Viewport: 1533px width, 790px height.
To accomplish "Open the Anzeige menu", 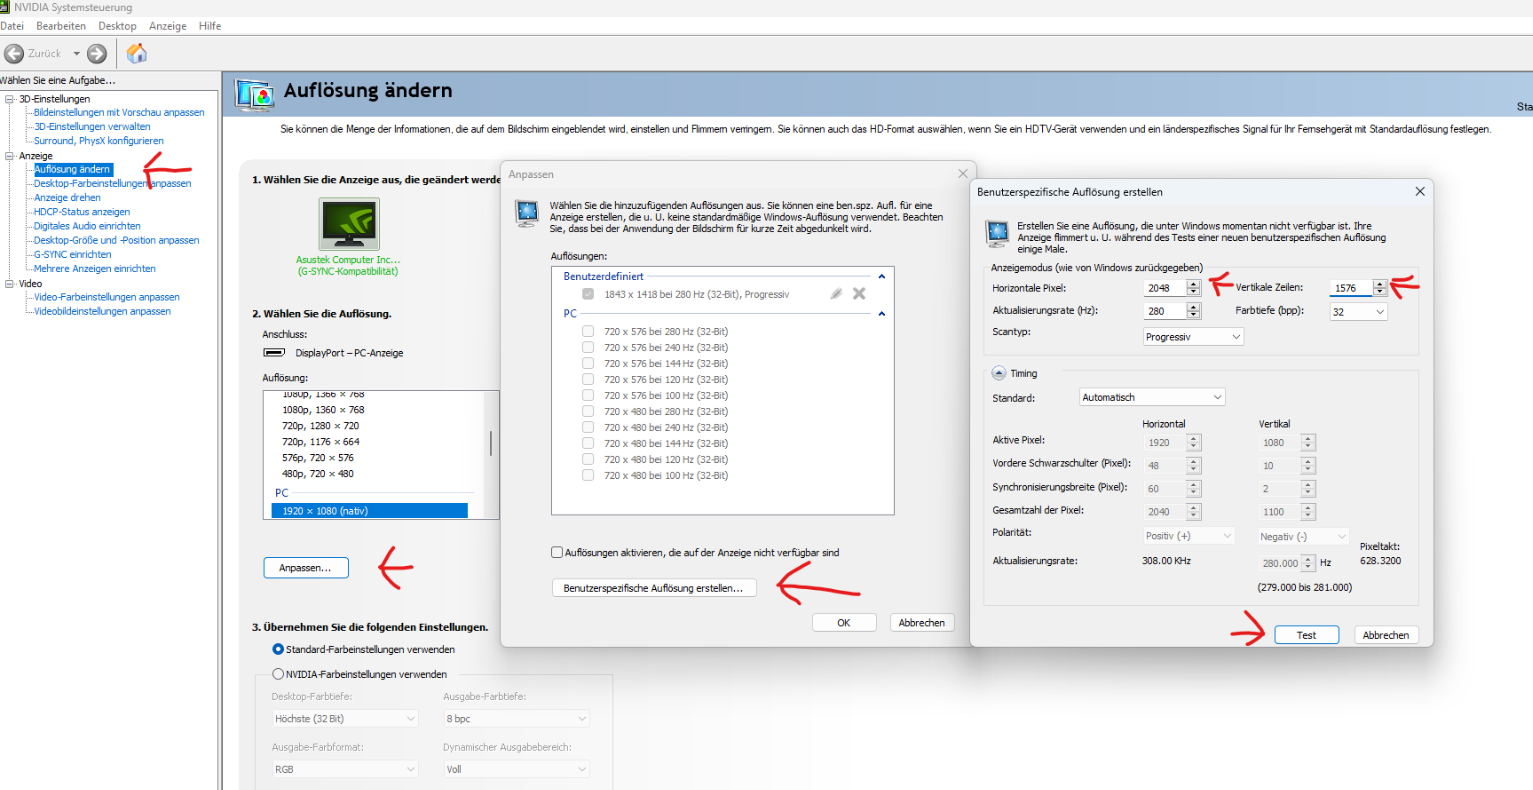I will tap(168, 26).
